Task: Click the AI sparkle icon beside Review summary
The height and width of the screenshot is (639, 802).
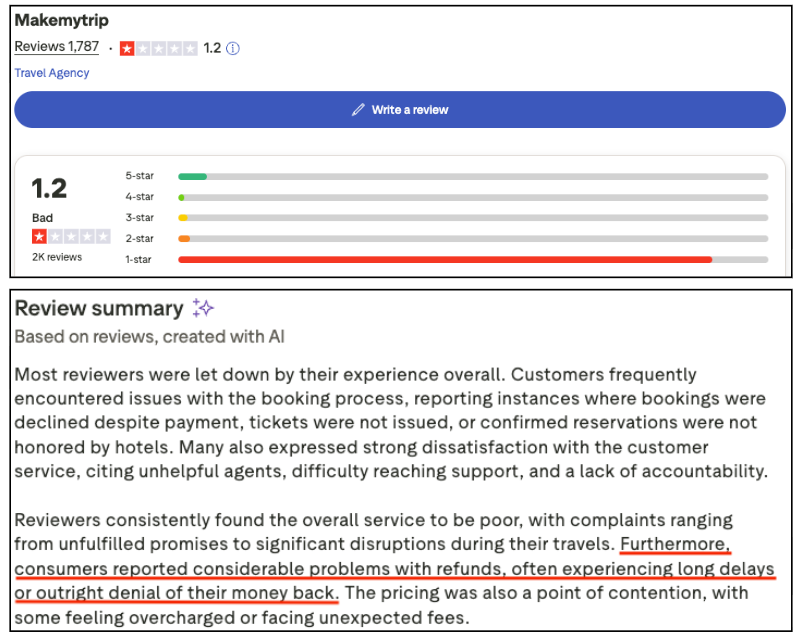Action: [x=203, y=308]
